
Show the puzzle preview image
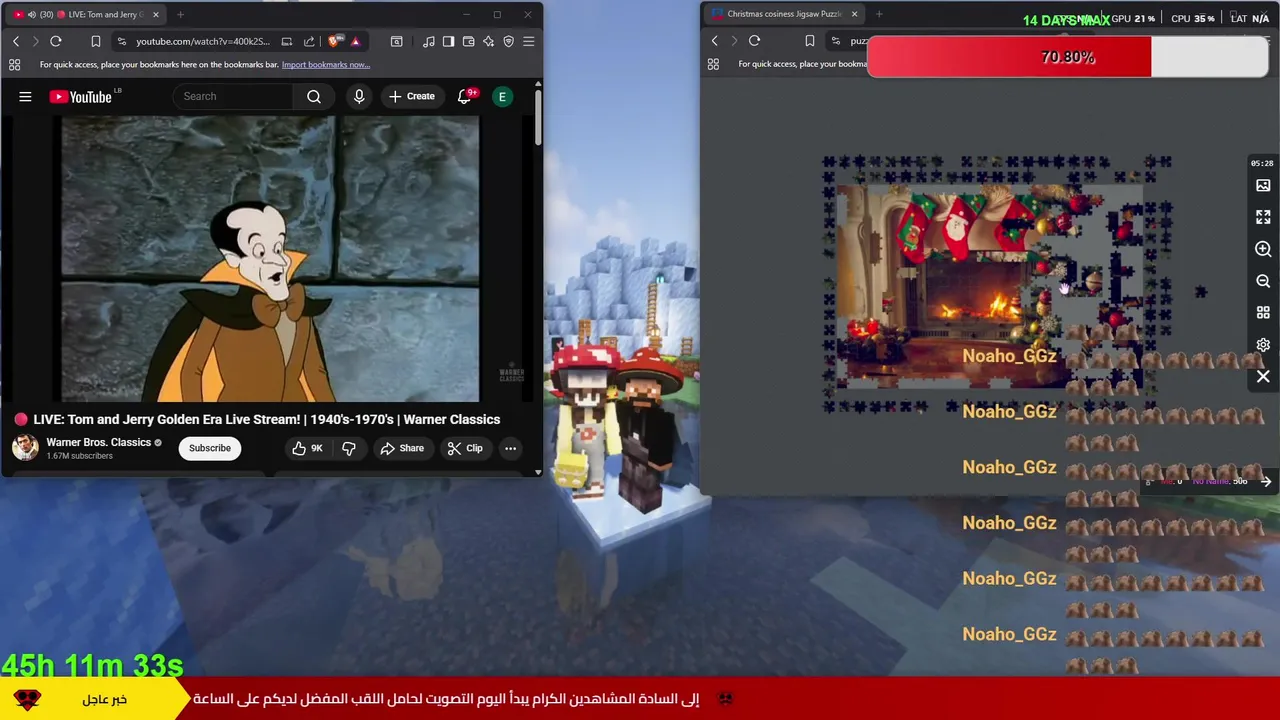coord(1263,185)
